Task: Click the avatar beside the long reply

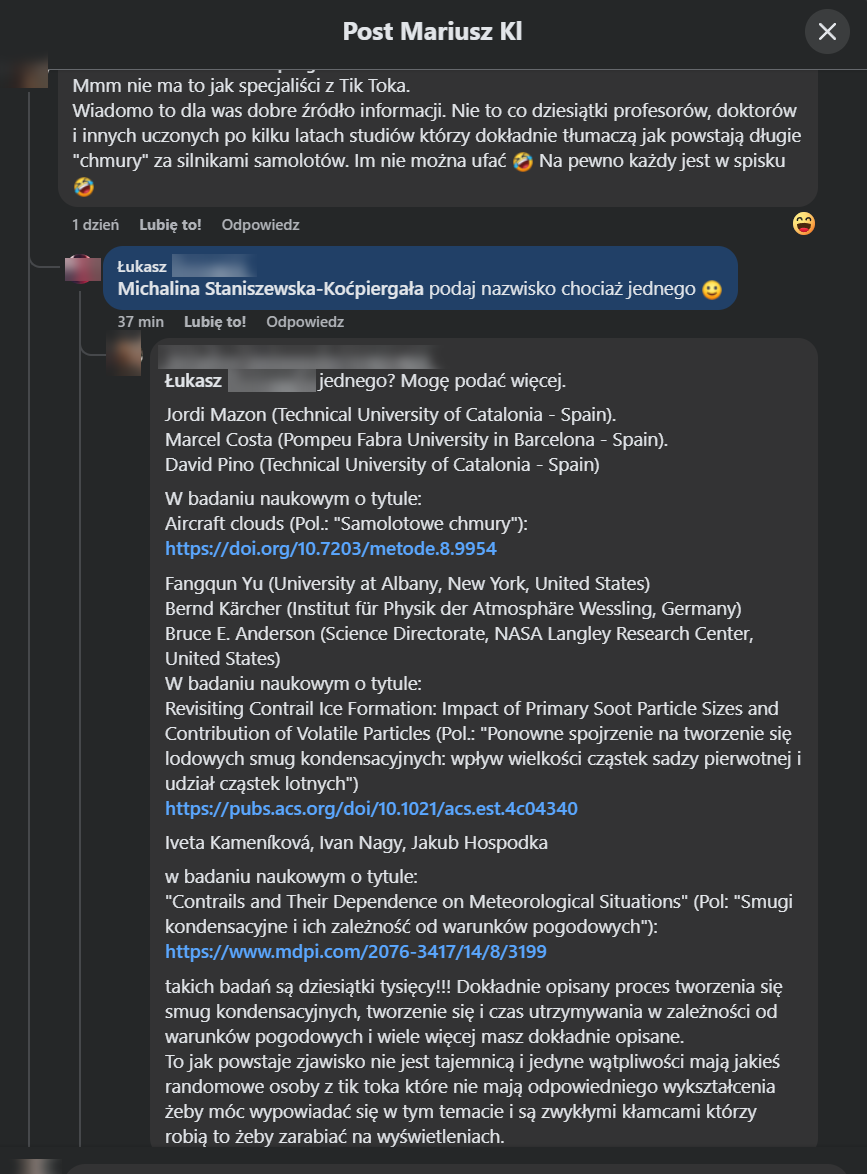Action: click(124, 357)
